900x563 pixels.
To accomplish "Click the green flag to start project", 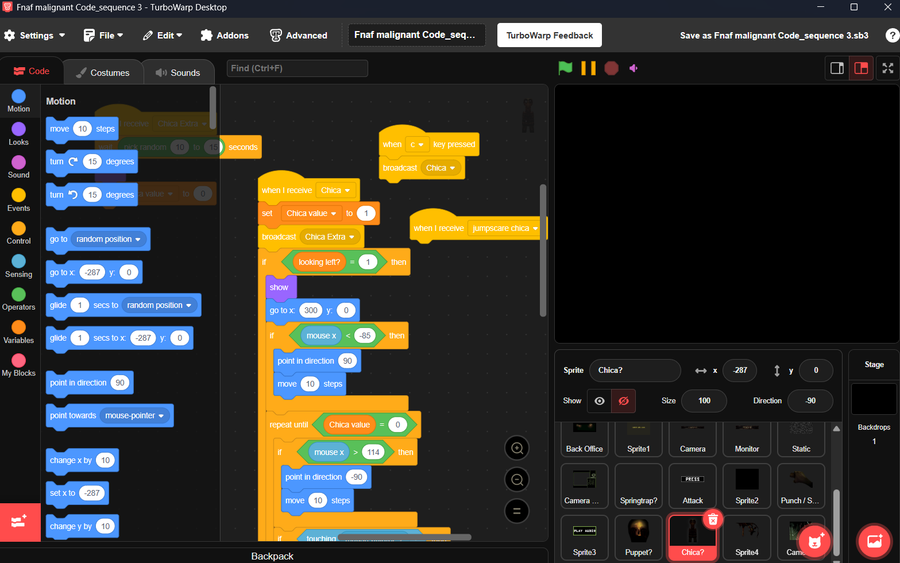I will pyautogui.click(x=565, y=68).
